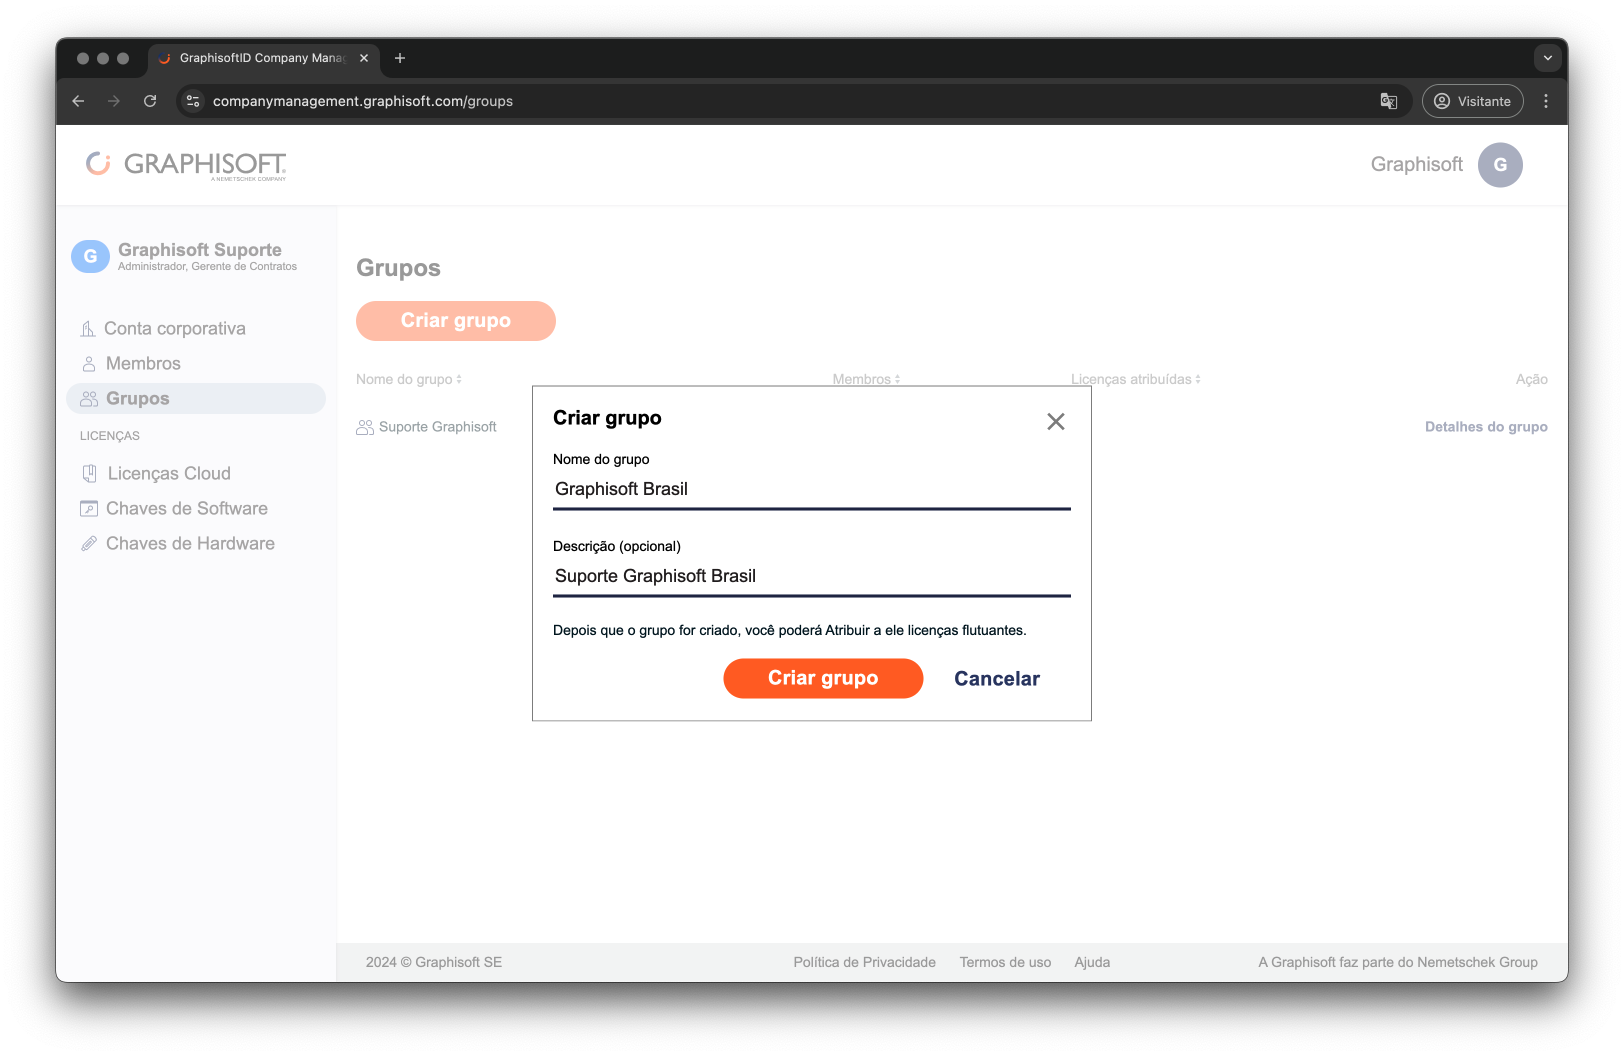The width and height of the screenshot is (1624, 1056).
Task: Click the Ação column header
Action: click(x=1531, y=380)
